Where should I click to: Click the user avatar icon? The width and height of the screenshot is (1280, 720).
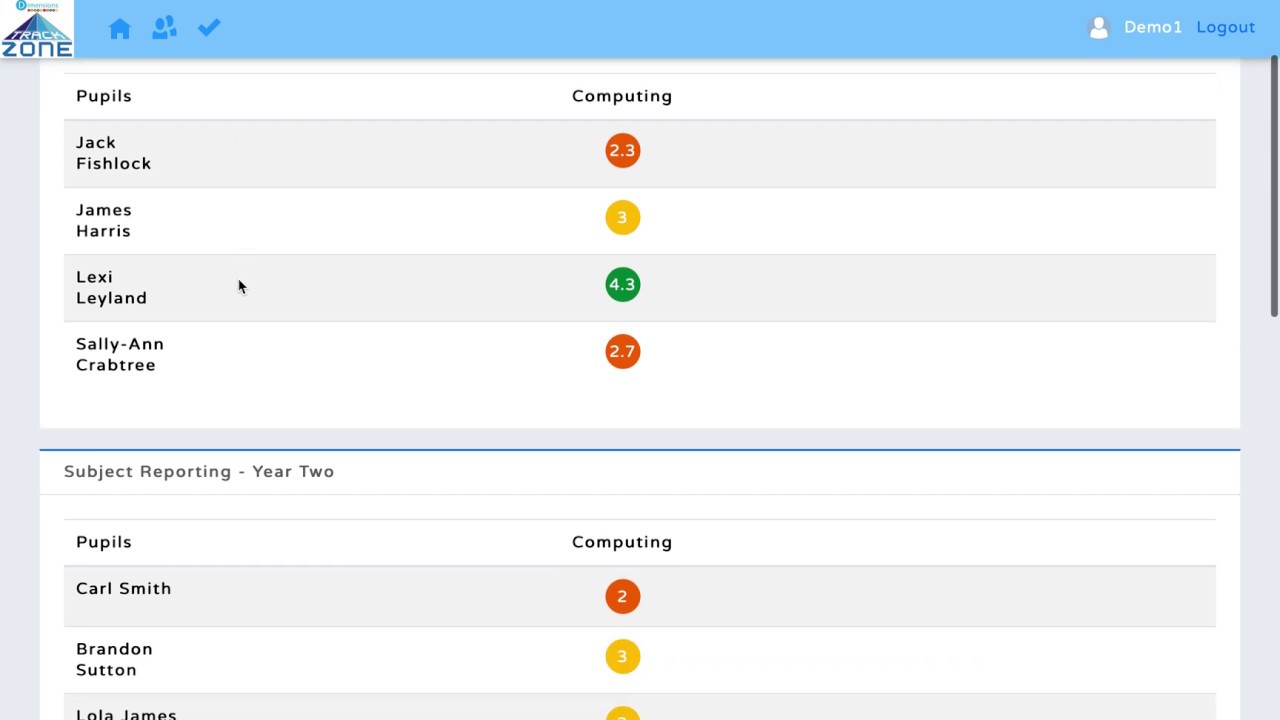coord(1098,28)
